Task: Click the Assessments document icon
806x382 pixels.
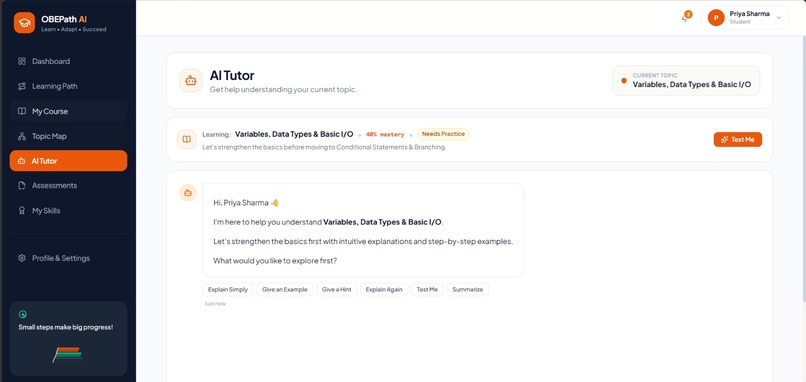Action: pos(22,186)
